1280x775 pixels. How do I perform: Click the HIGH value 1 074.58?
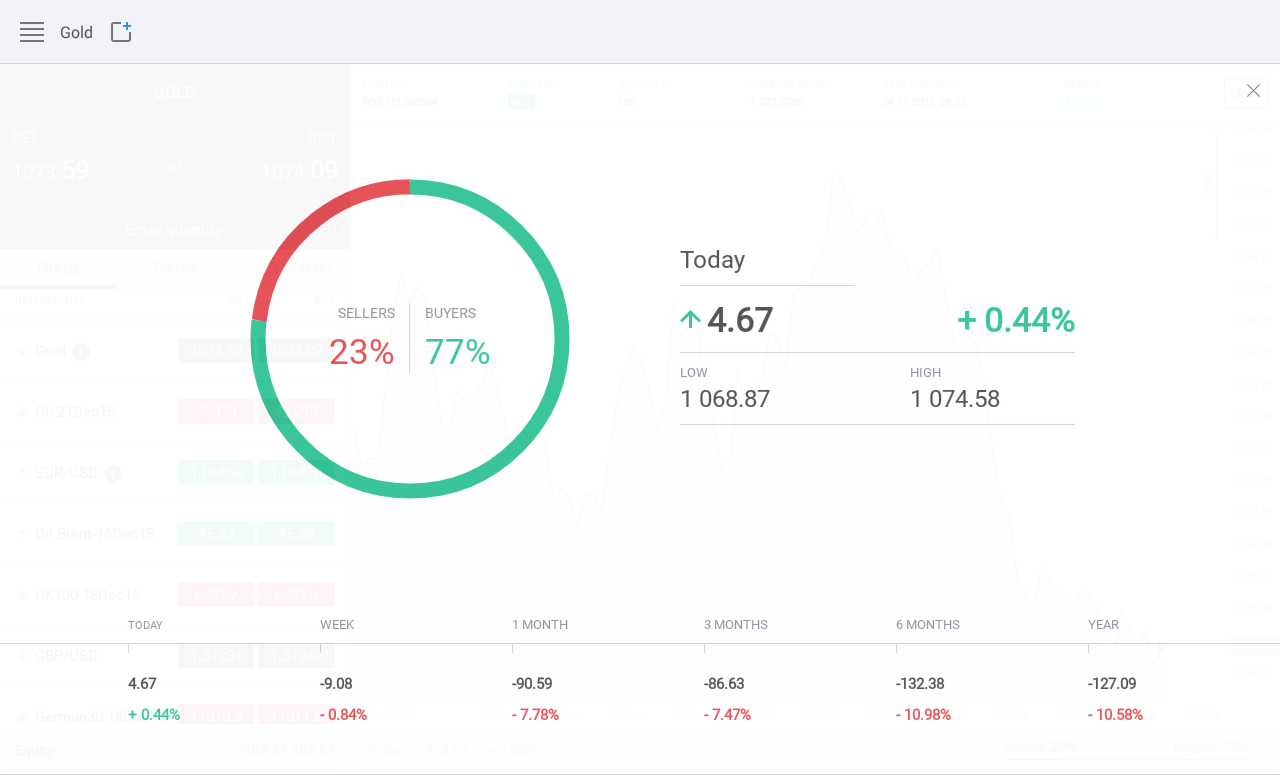click(955, 399)
